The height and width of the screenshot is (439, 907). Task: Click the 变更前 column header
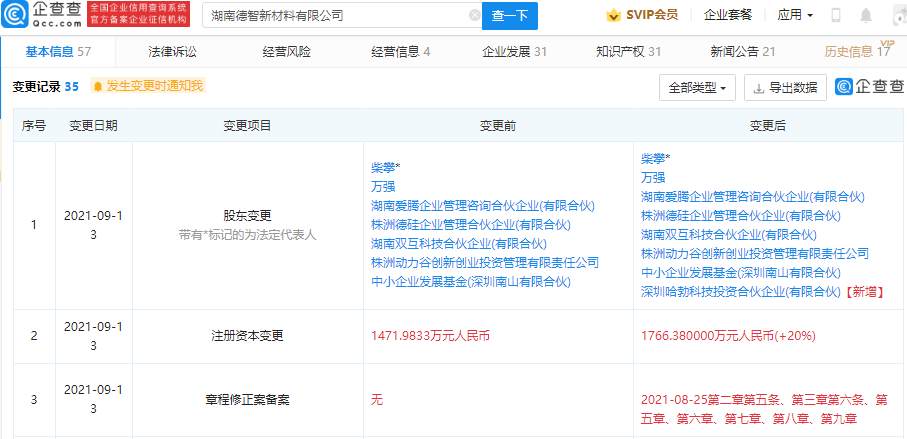(x=498, y=126)
